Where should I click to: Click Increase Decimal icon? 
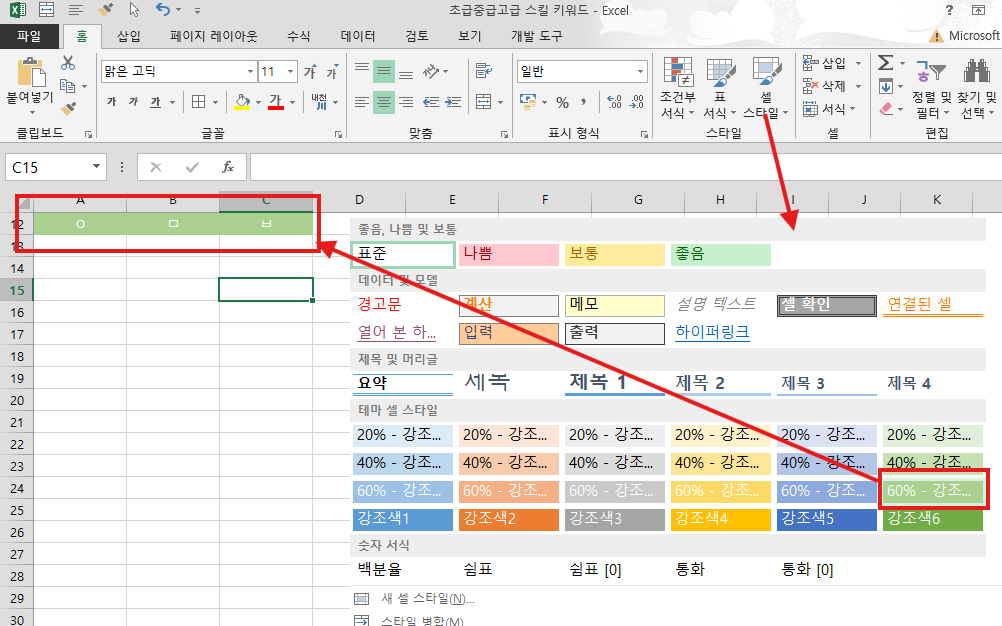(x=614, y=102)
